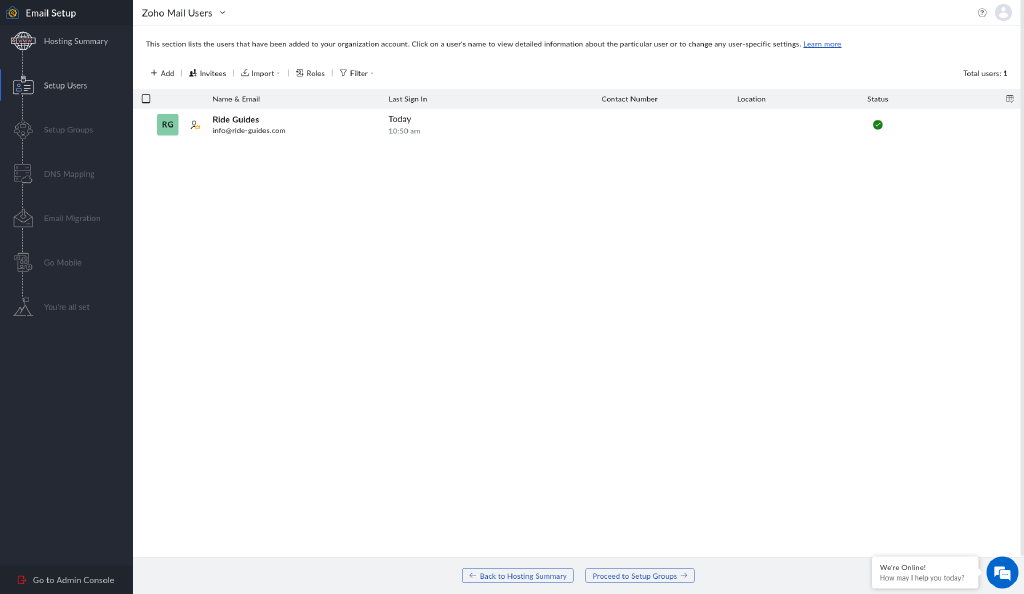Go to Email Migration step
The image size is (1024, 594).
point(72,218)
